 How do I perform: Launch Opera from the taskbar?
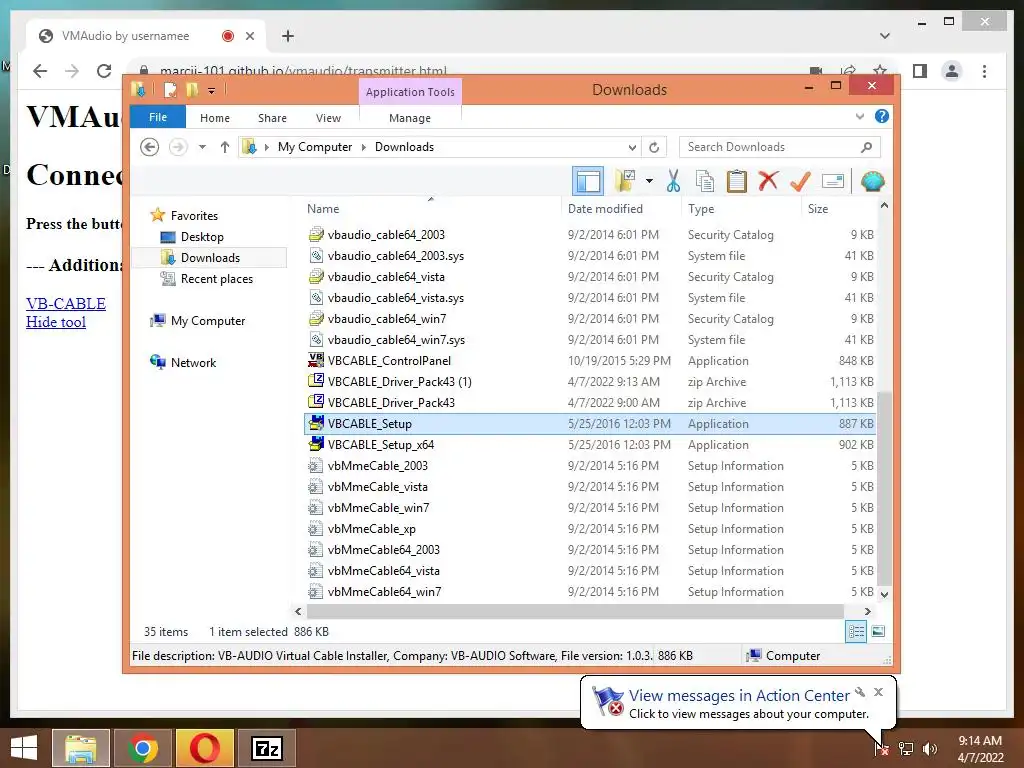tap(204, 748)
